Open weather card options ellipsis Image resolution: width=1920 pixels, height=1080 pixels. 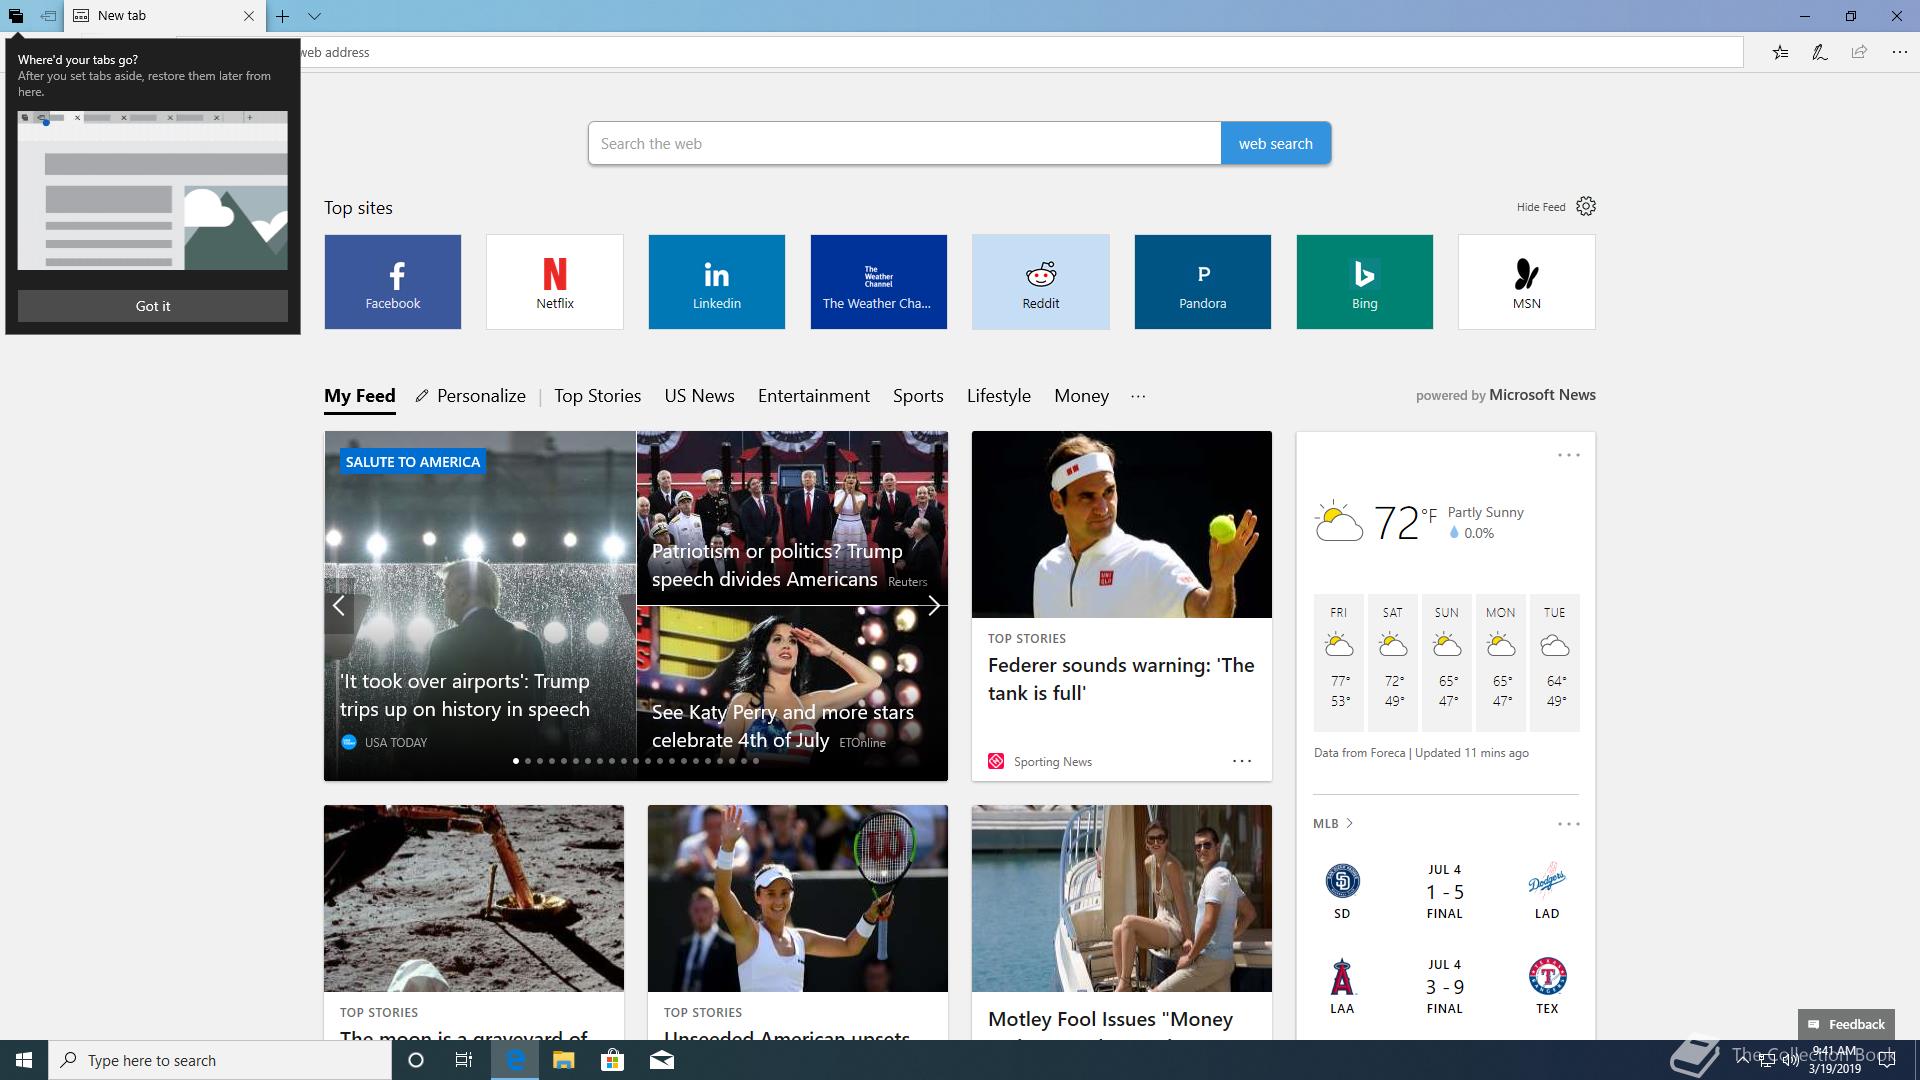(x=1569, y=455)
